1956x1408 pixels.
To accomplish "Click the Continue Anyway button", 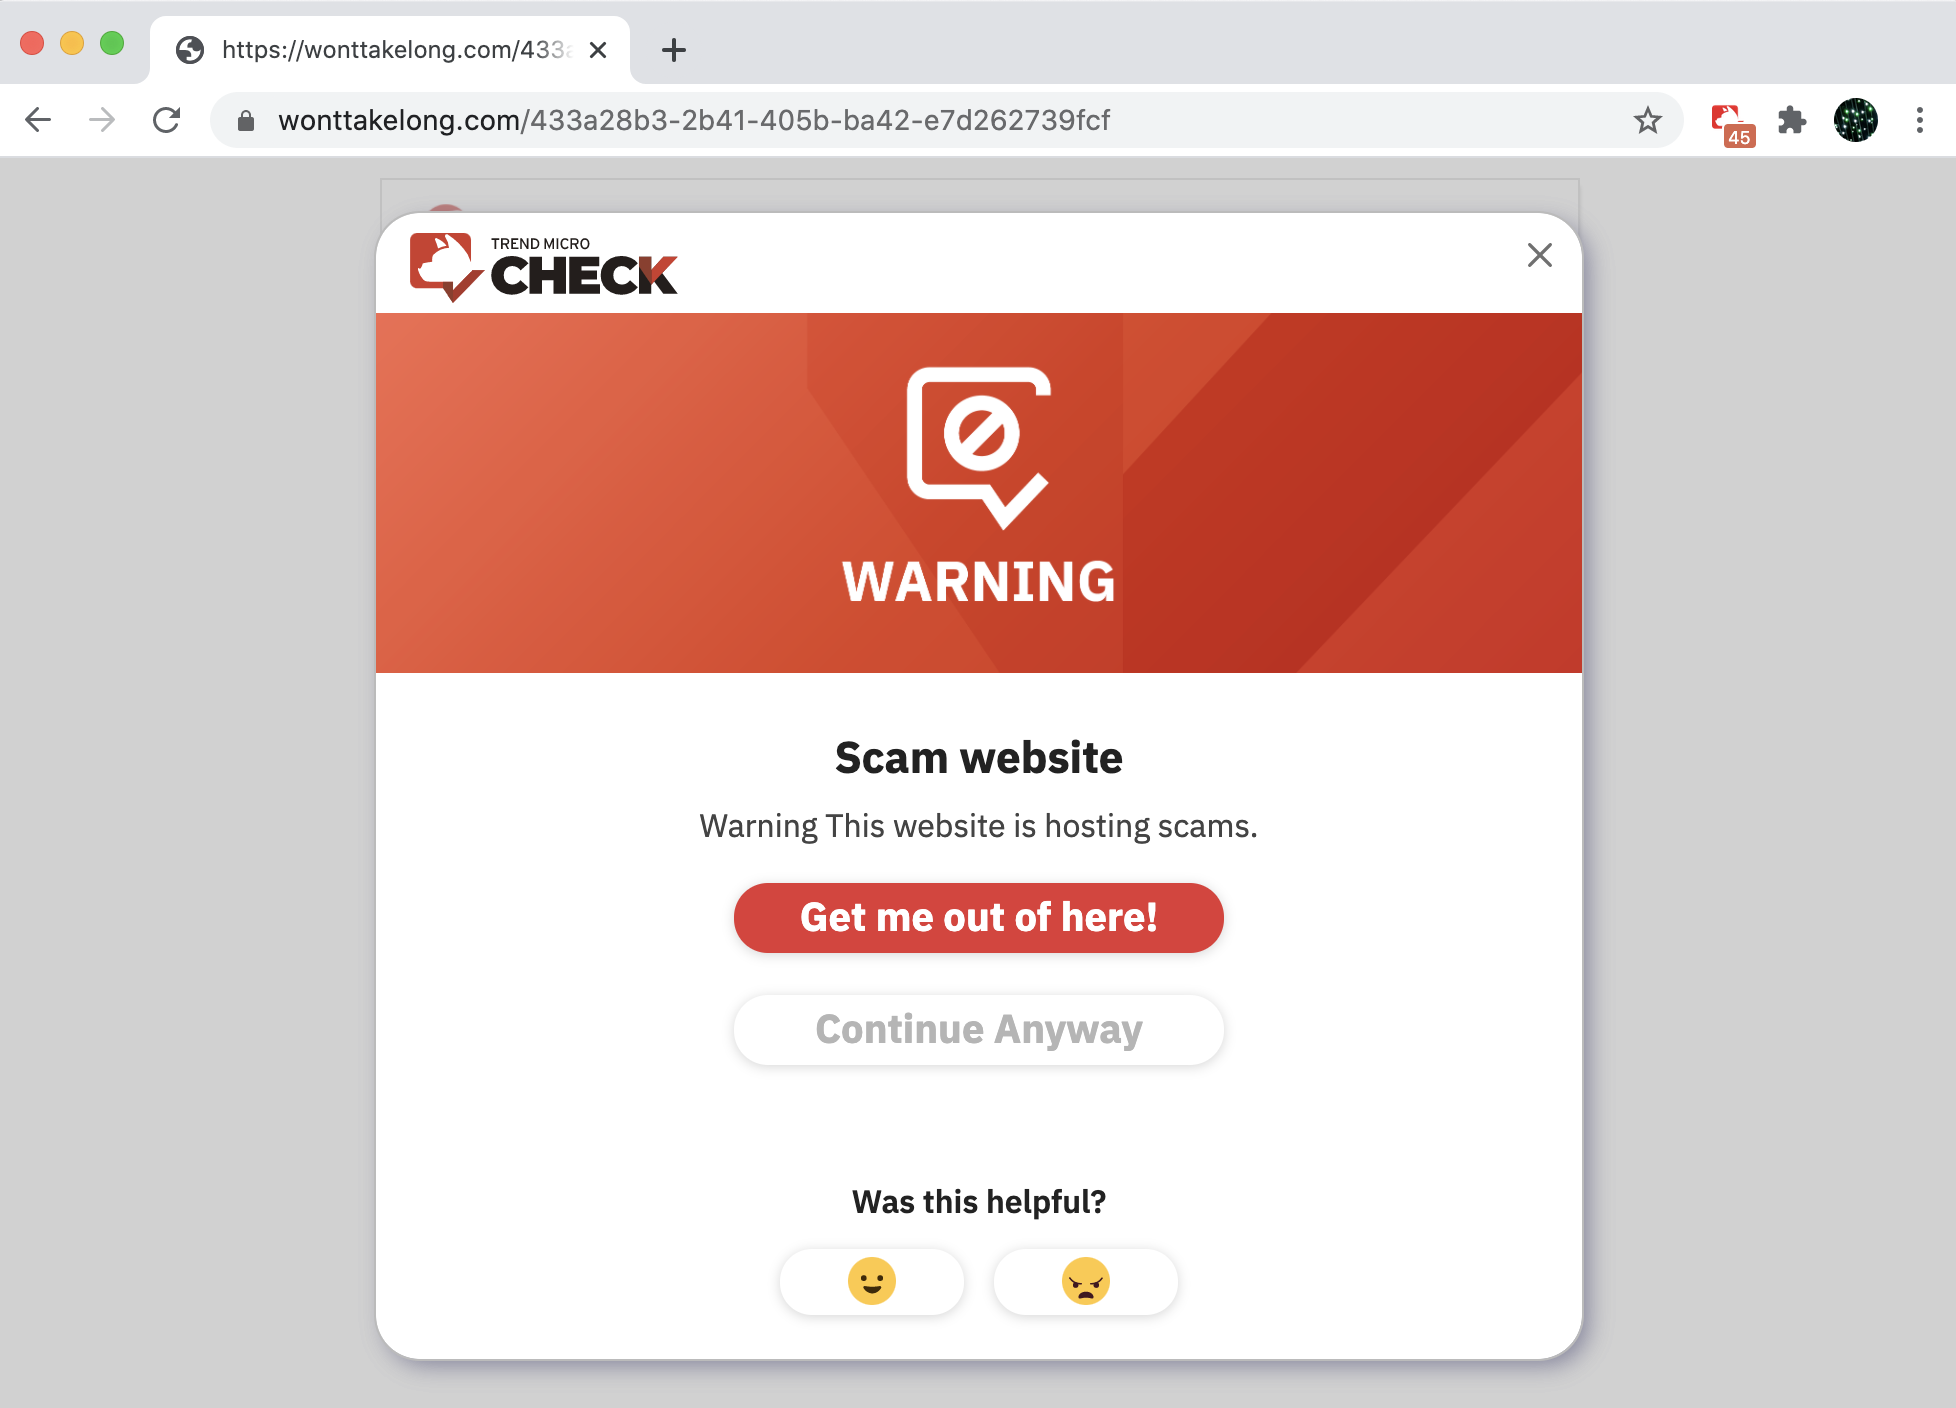I will click(979, 1030).
